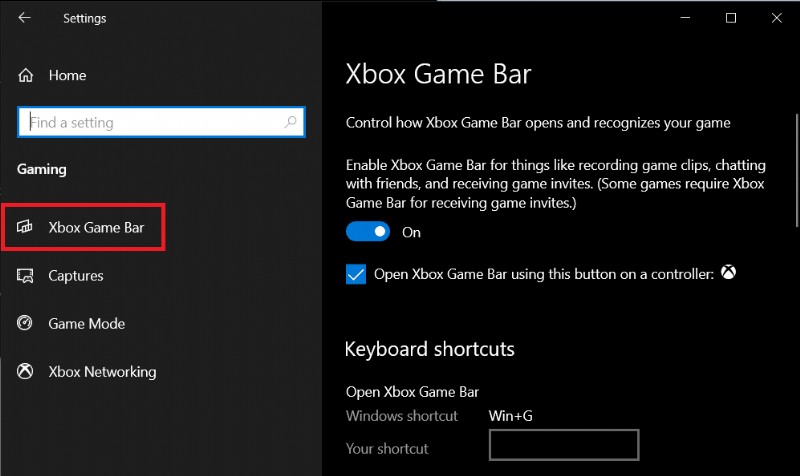Image resolution: width=800 pixels, height=476 pixels.
Task: Open the Captures section
Action: coord(76,276)
